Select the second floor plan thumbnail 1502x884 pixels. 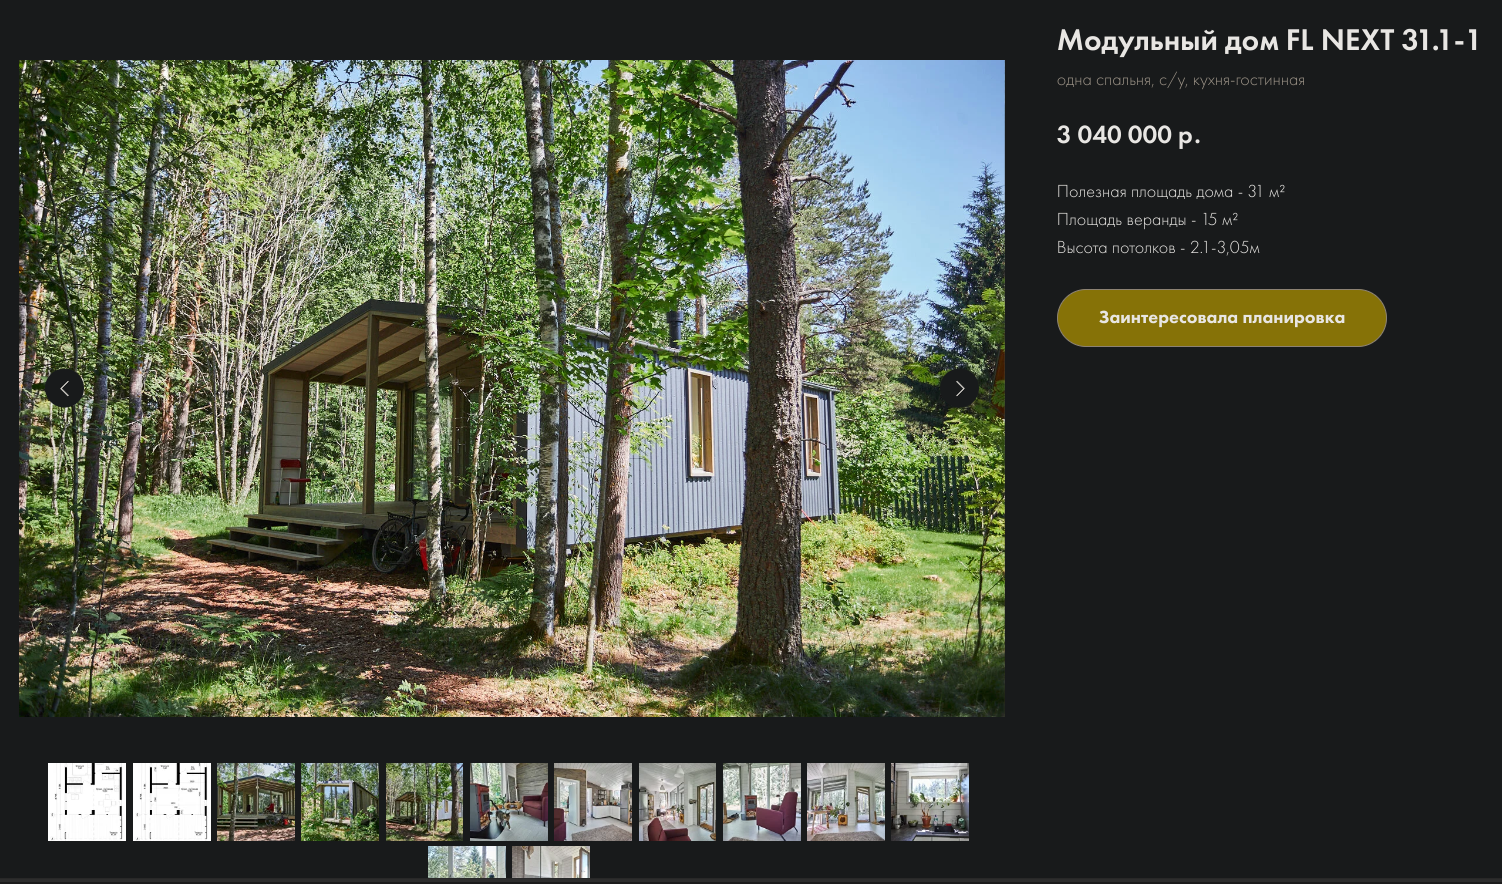[172, 802]
